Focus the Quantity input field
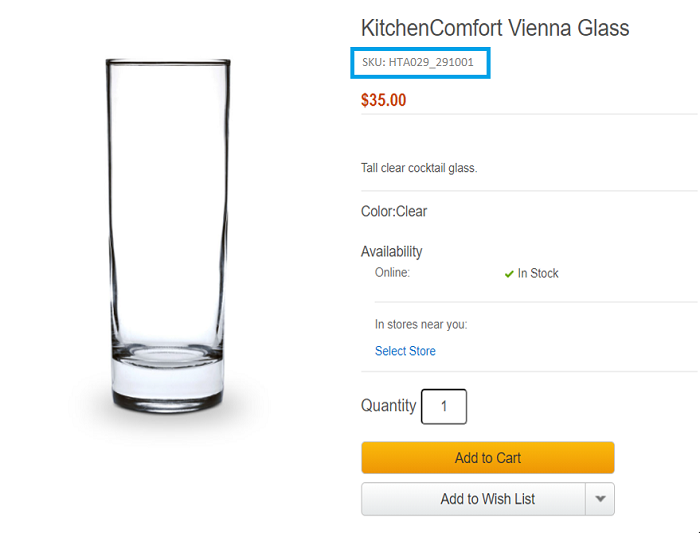Viewport: 700px width, 533px height. coord(444,407)
